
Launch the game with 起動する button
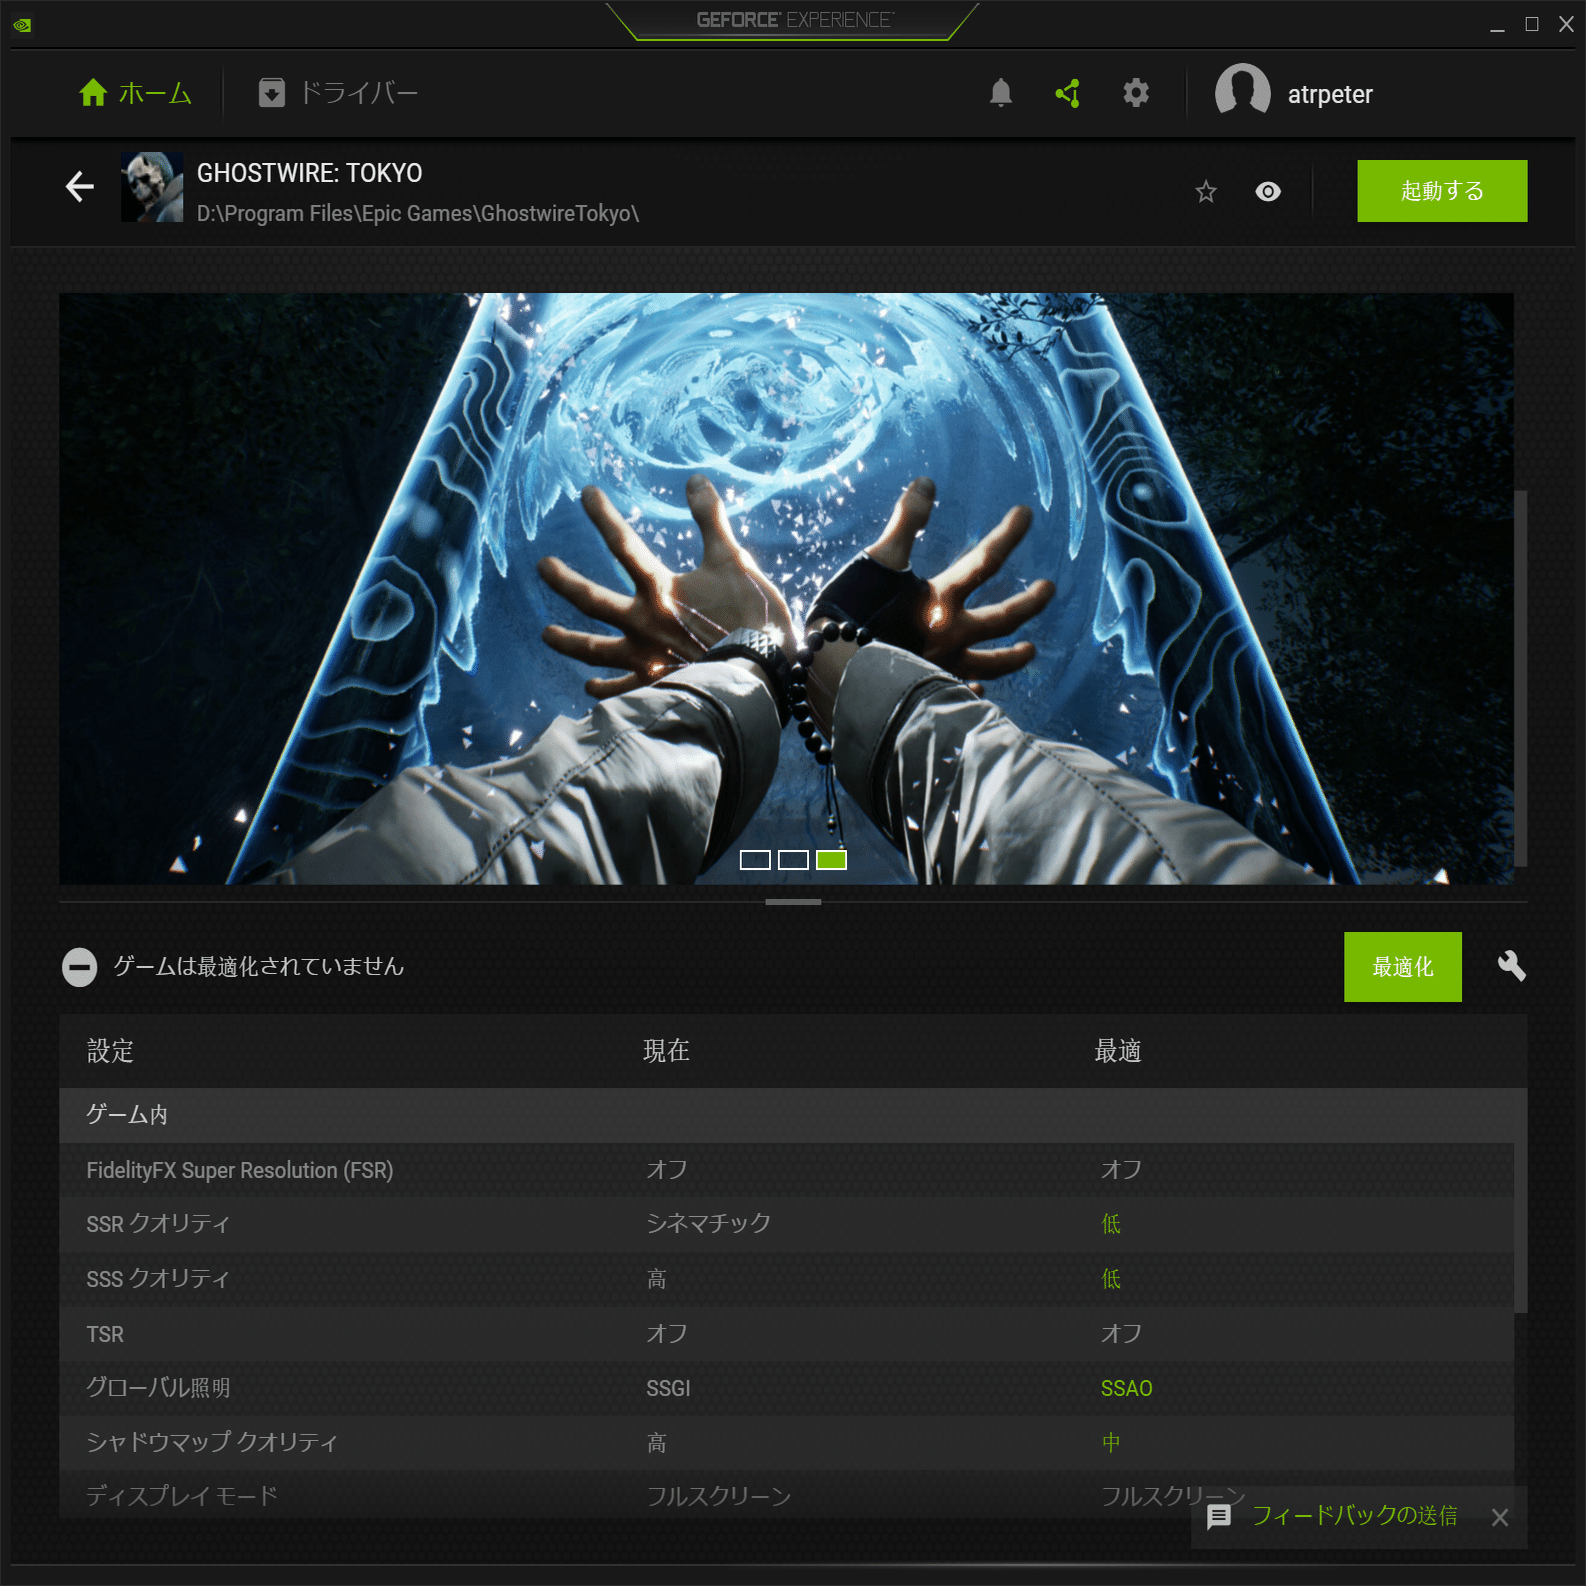tap(1442, 191)
